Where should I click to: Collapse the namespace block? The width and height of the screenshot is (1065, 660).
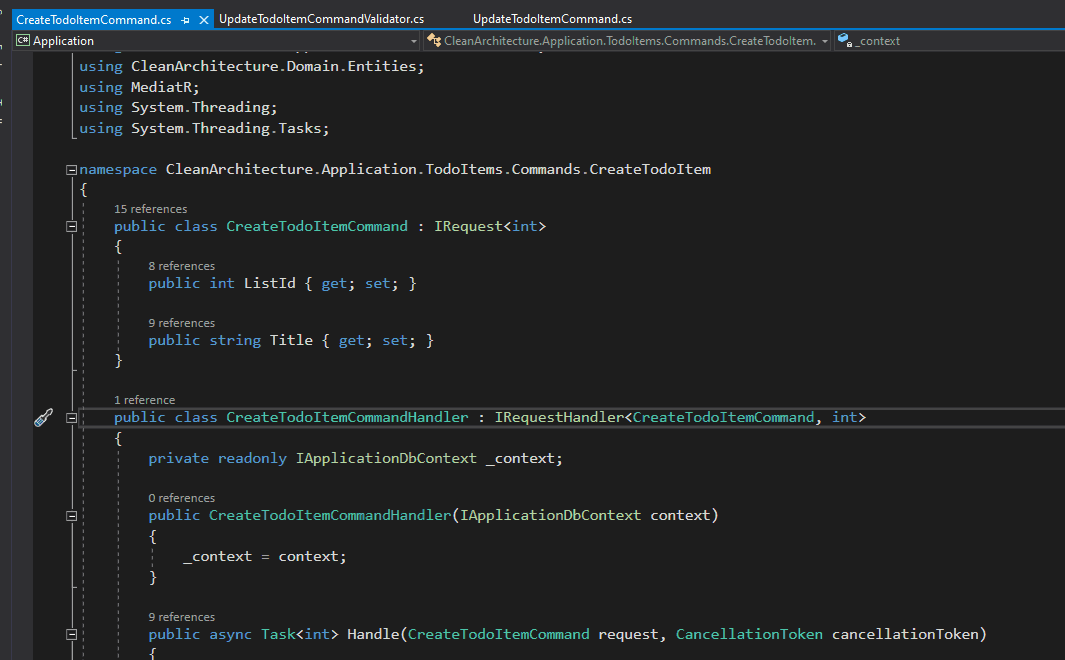point(71,170)
